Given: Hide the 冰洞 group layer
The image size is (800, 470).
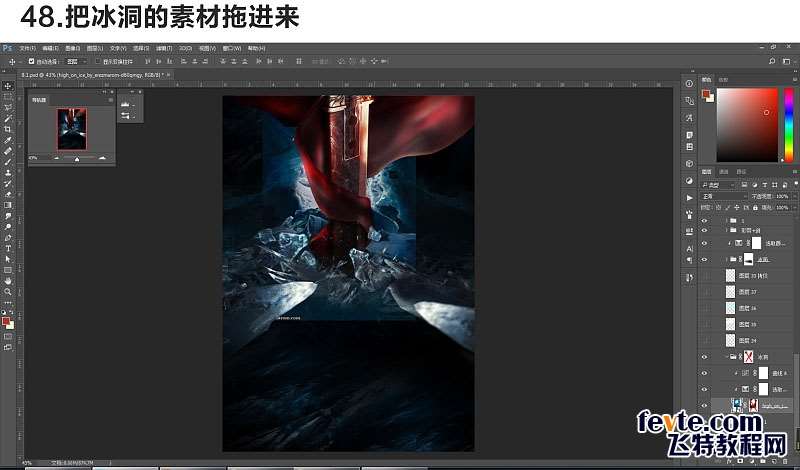Looking at the screenshot, I should [x=705, y=357].
